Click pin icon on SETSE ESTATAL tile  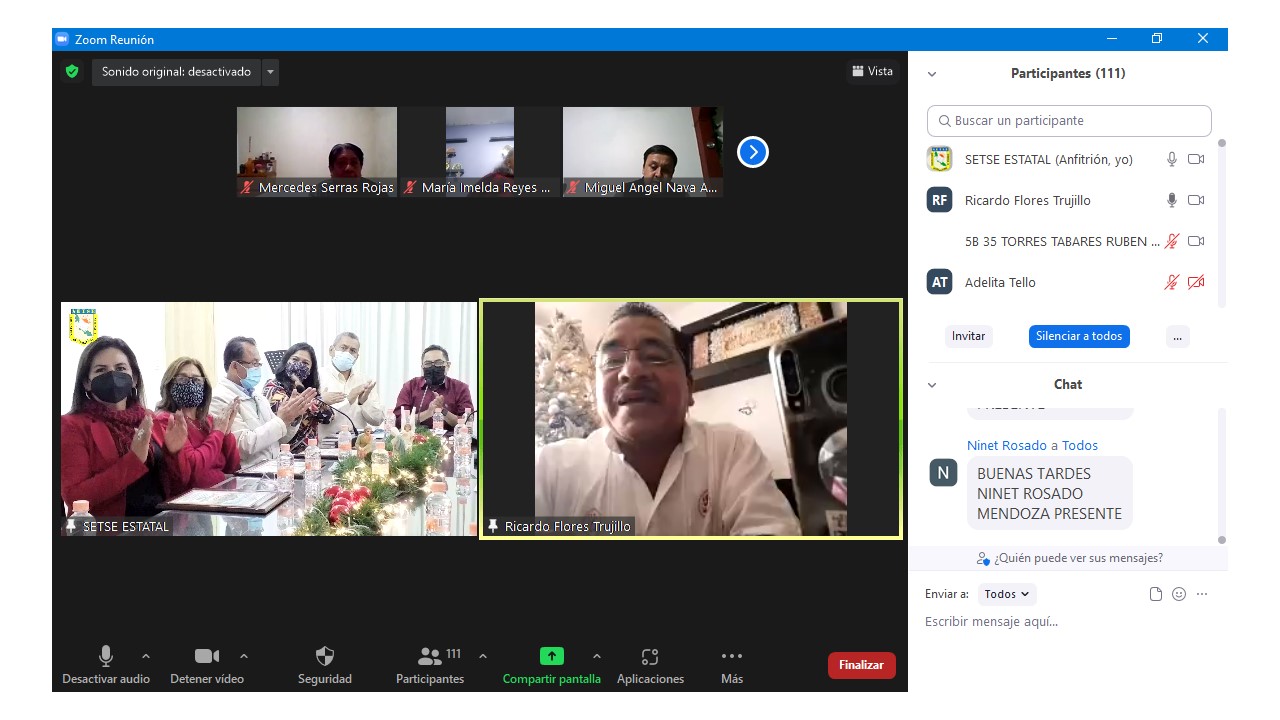pos(71,526)
